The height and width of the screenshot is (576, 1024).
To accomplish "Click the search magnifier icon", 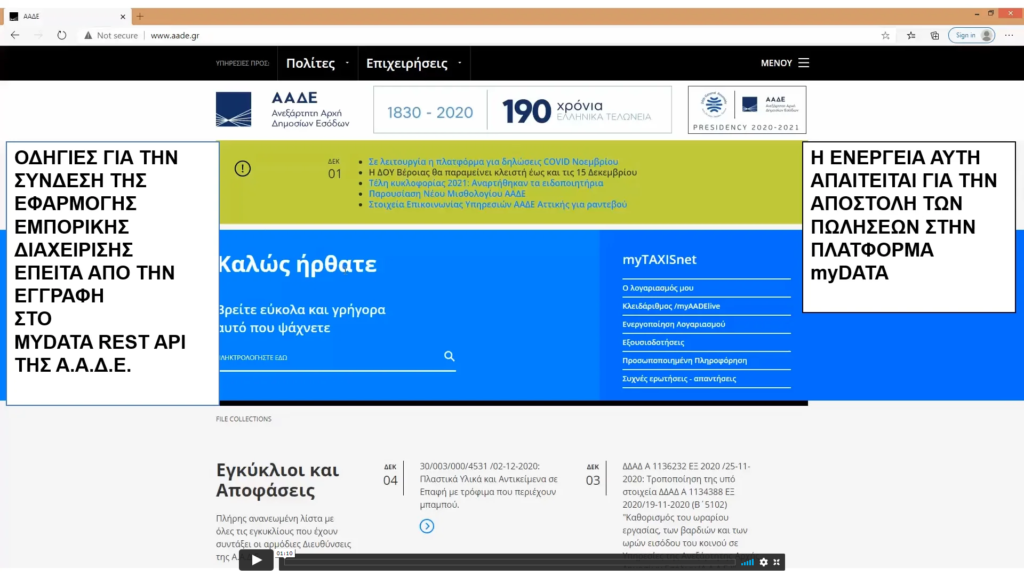I will pos(449,356).
